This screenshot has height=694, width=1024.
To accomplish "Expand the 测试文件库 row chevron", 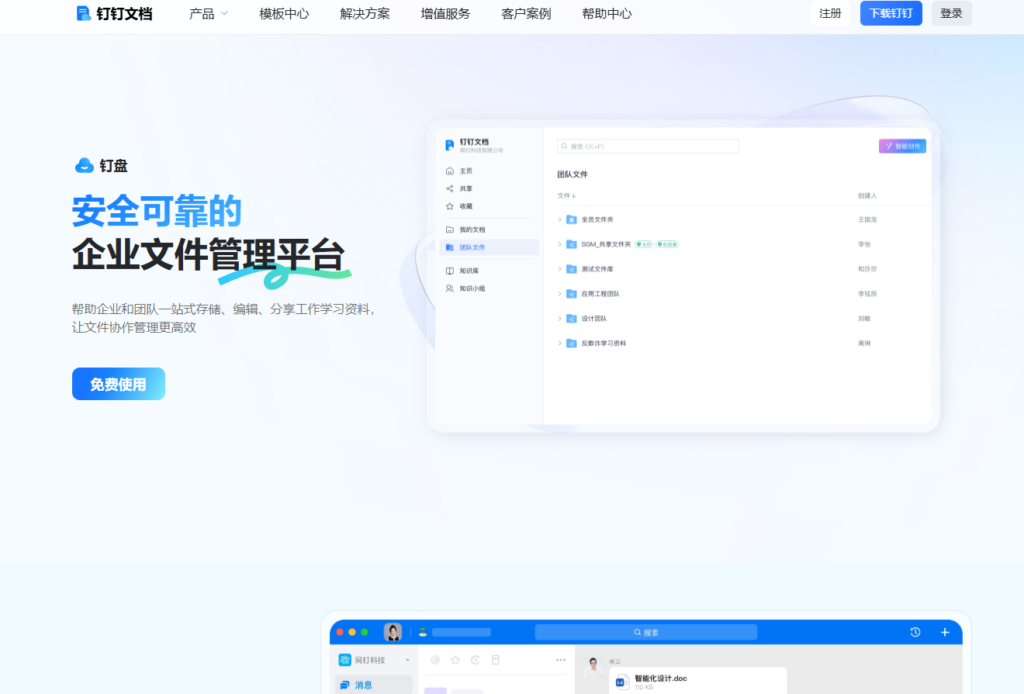I will coord(560,269).
